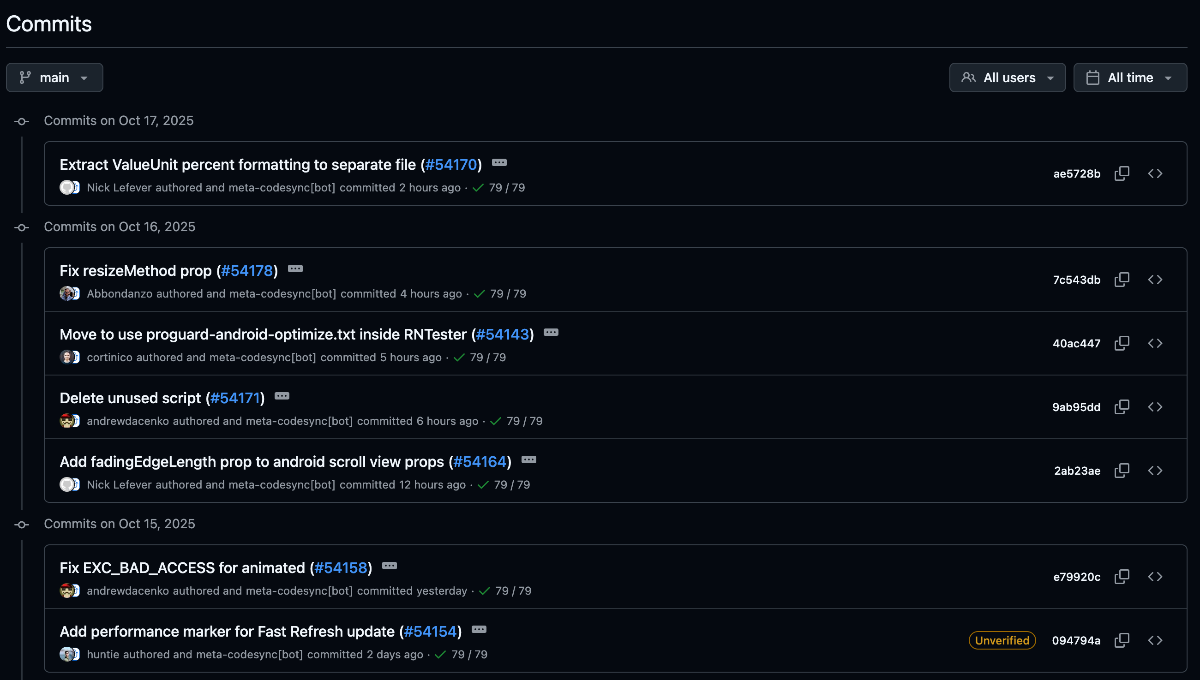The image size is (1200, 680).
Task: Expand the description of Delete unused script commit
Action: [x=281, y=395]
